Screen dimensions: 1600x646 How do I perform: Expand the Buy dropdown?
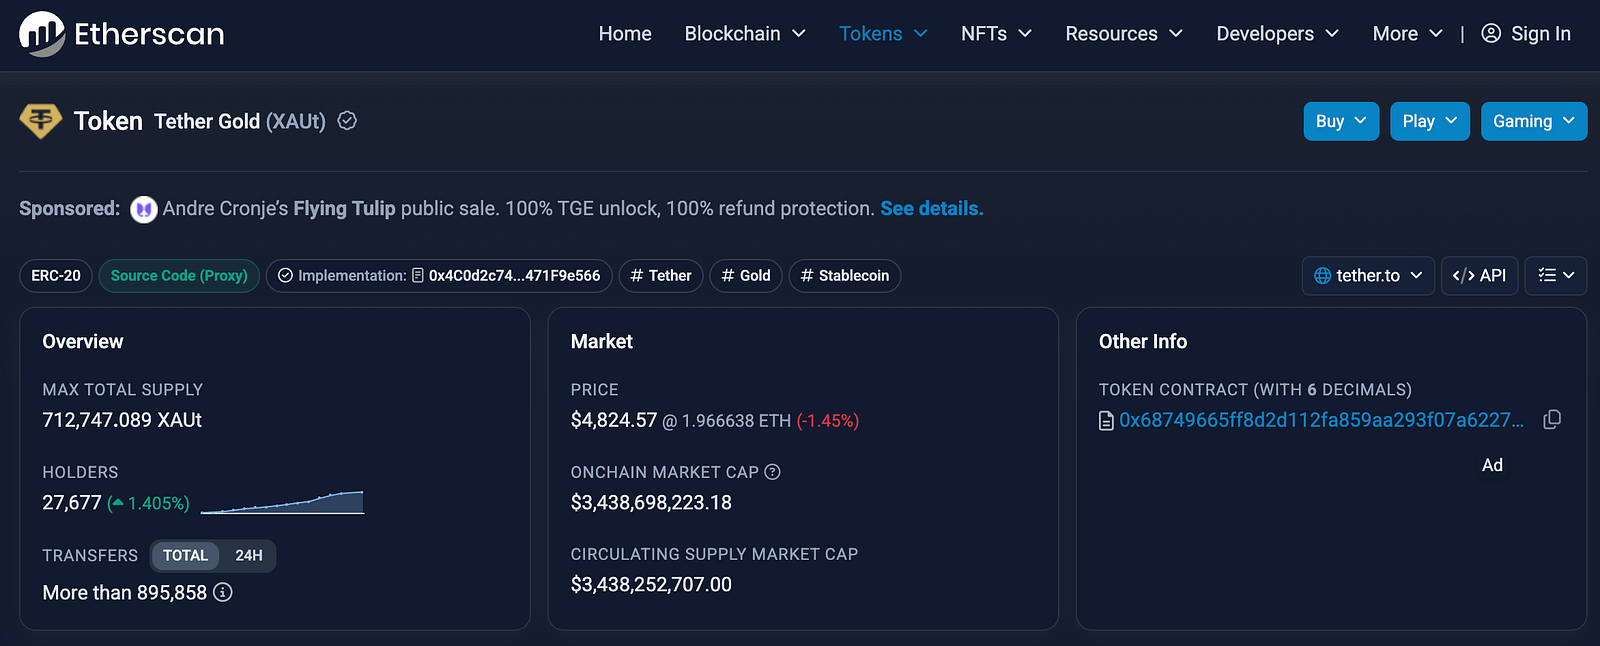pyautogui.click(x=1340, y=121)
